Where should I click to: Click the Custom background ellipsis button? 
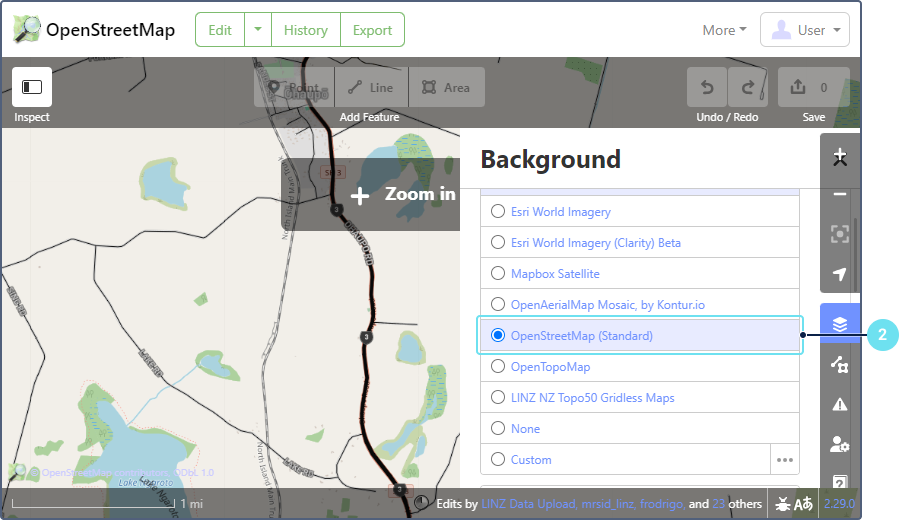(x=785, y=460)
